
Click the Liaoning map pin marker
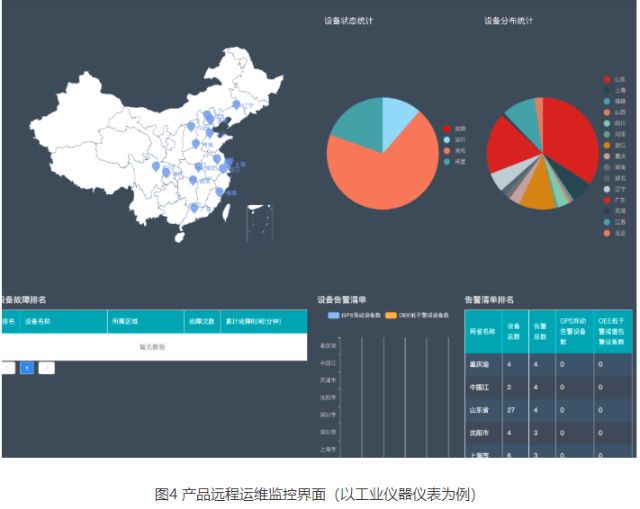pyautogui.click(x=236, y=104)
